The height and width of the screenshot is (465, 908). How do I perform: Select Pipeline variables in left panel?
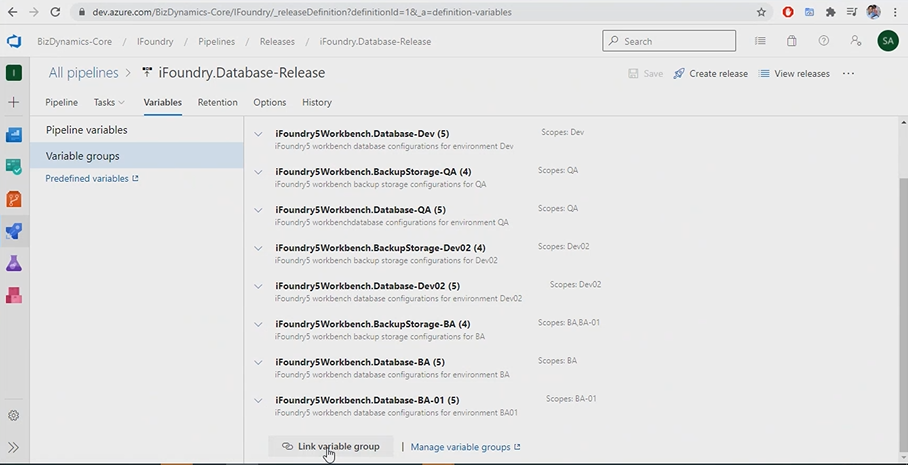click(x=137, y=130)
